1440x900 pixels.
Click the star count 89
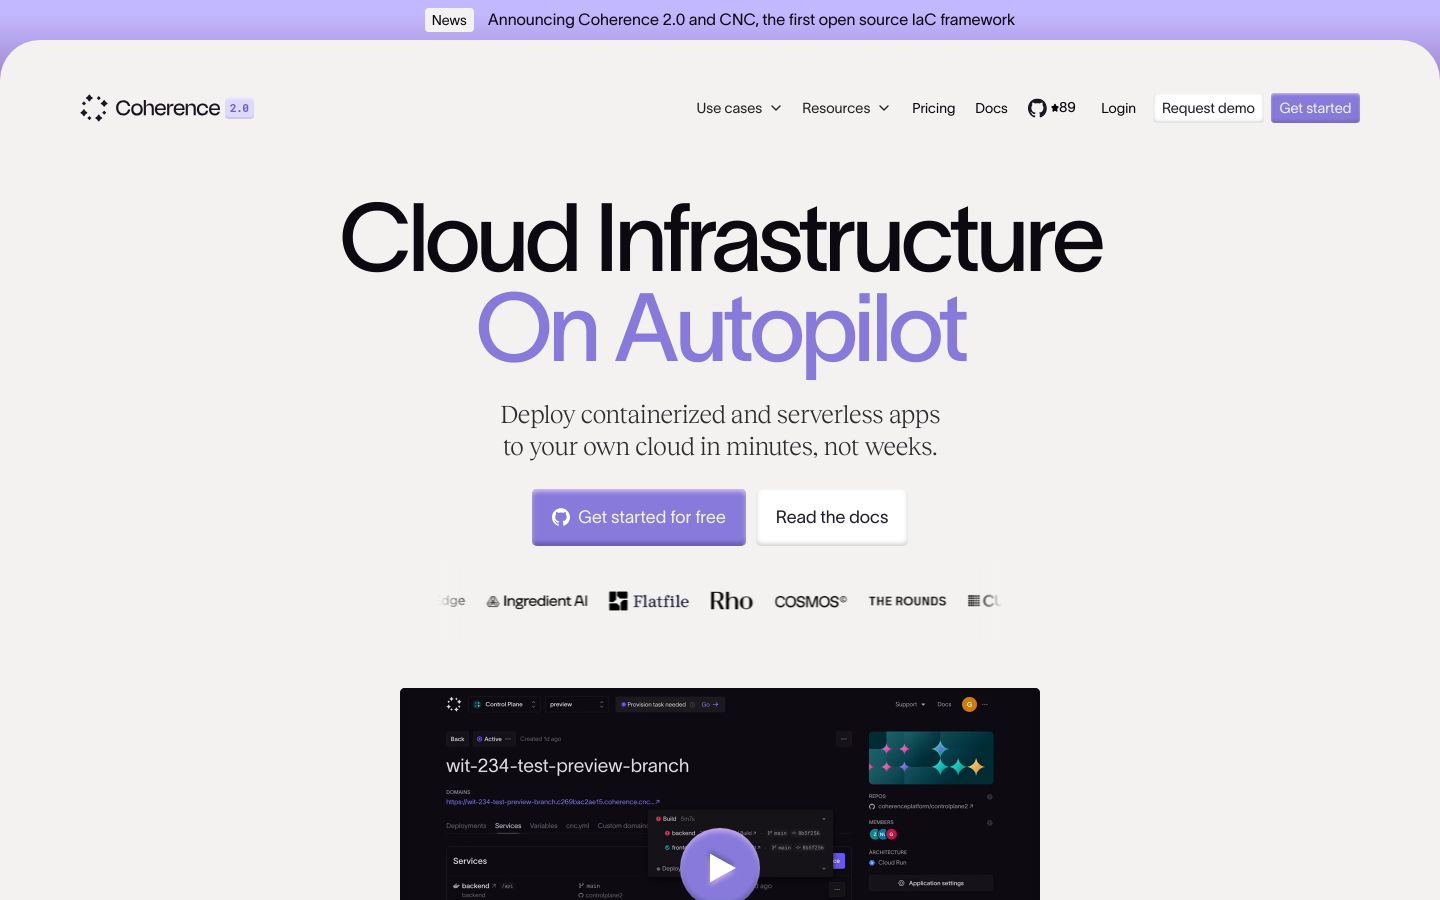coord(1064,107)
